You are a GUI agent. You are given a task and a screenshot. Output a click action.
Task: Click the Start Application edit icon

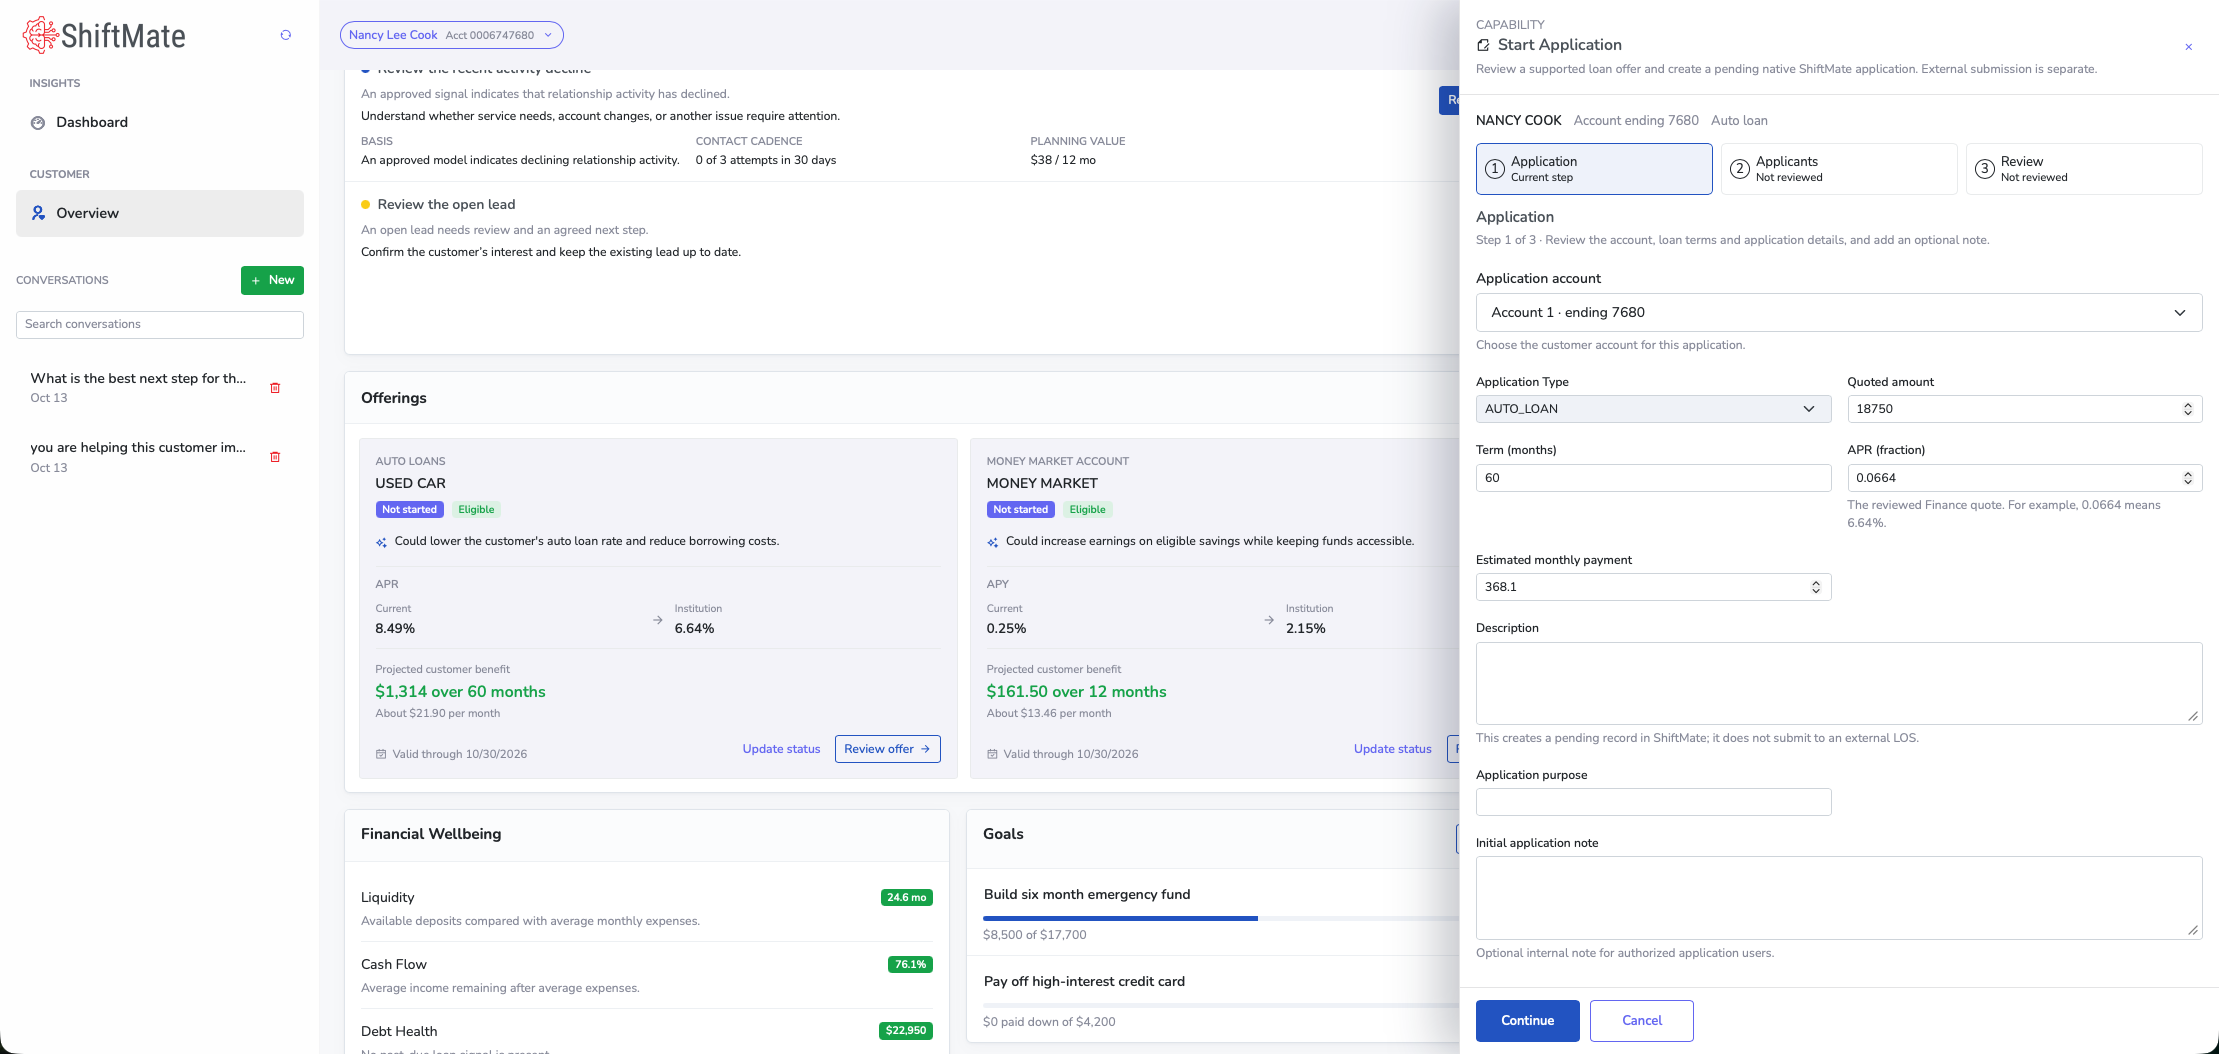1483,45
